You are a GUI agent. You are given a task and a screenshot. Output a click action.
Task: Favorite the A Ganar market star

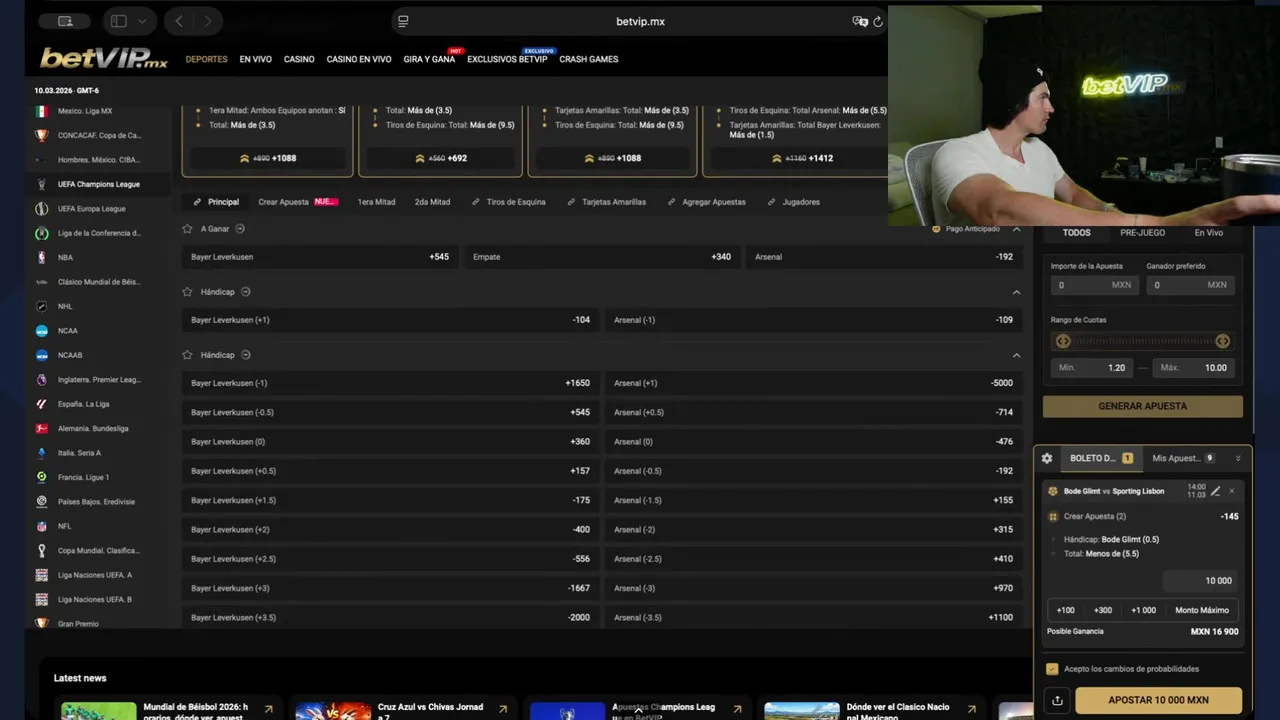187,229
